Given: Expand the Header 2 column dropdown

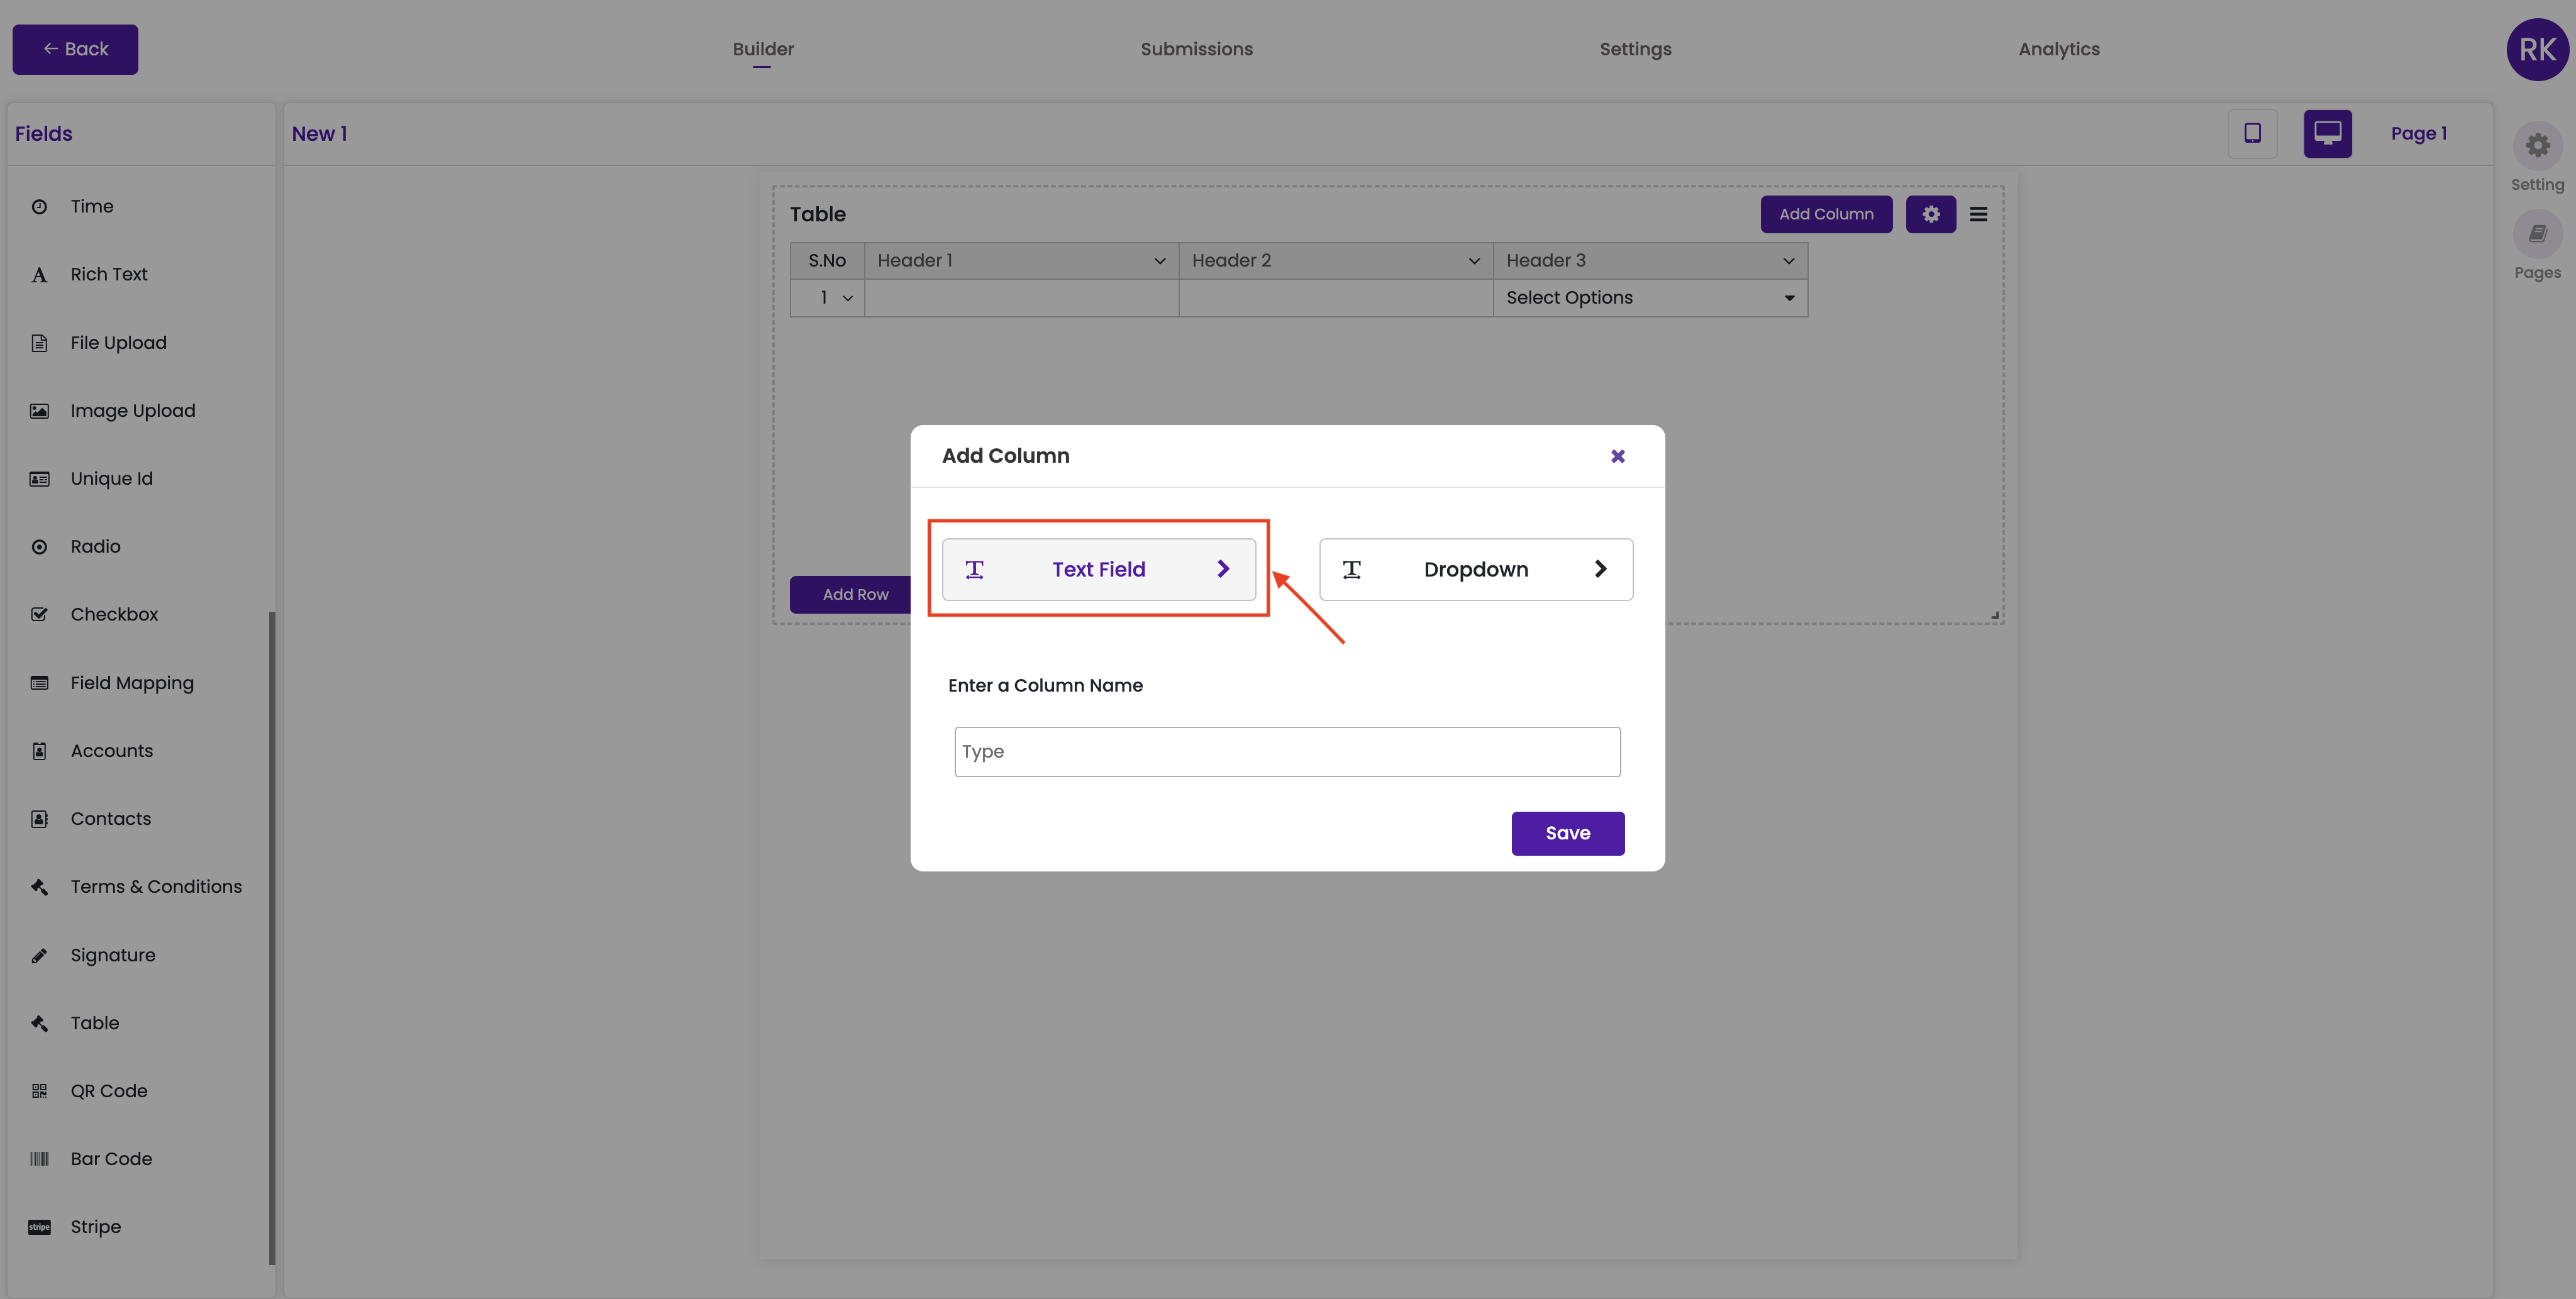Looking at the screenshot, I should [x=1473, y=261].
